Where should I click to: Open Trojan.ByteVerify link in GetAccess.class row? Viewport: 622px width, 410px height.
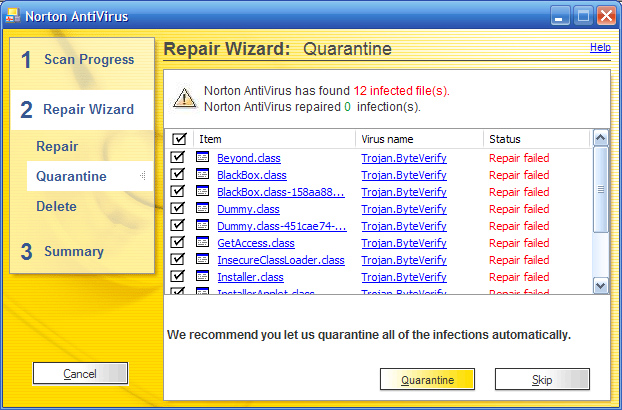click(x=404, y=243)
